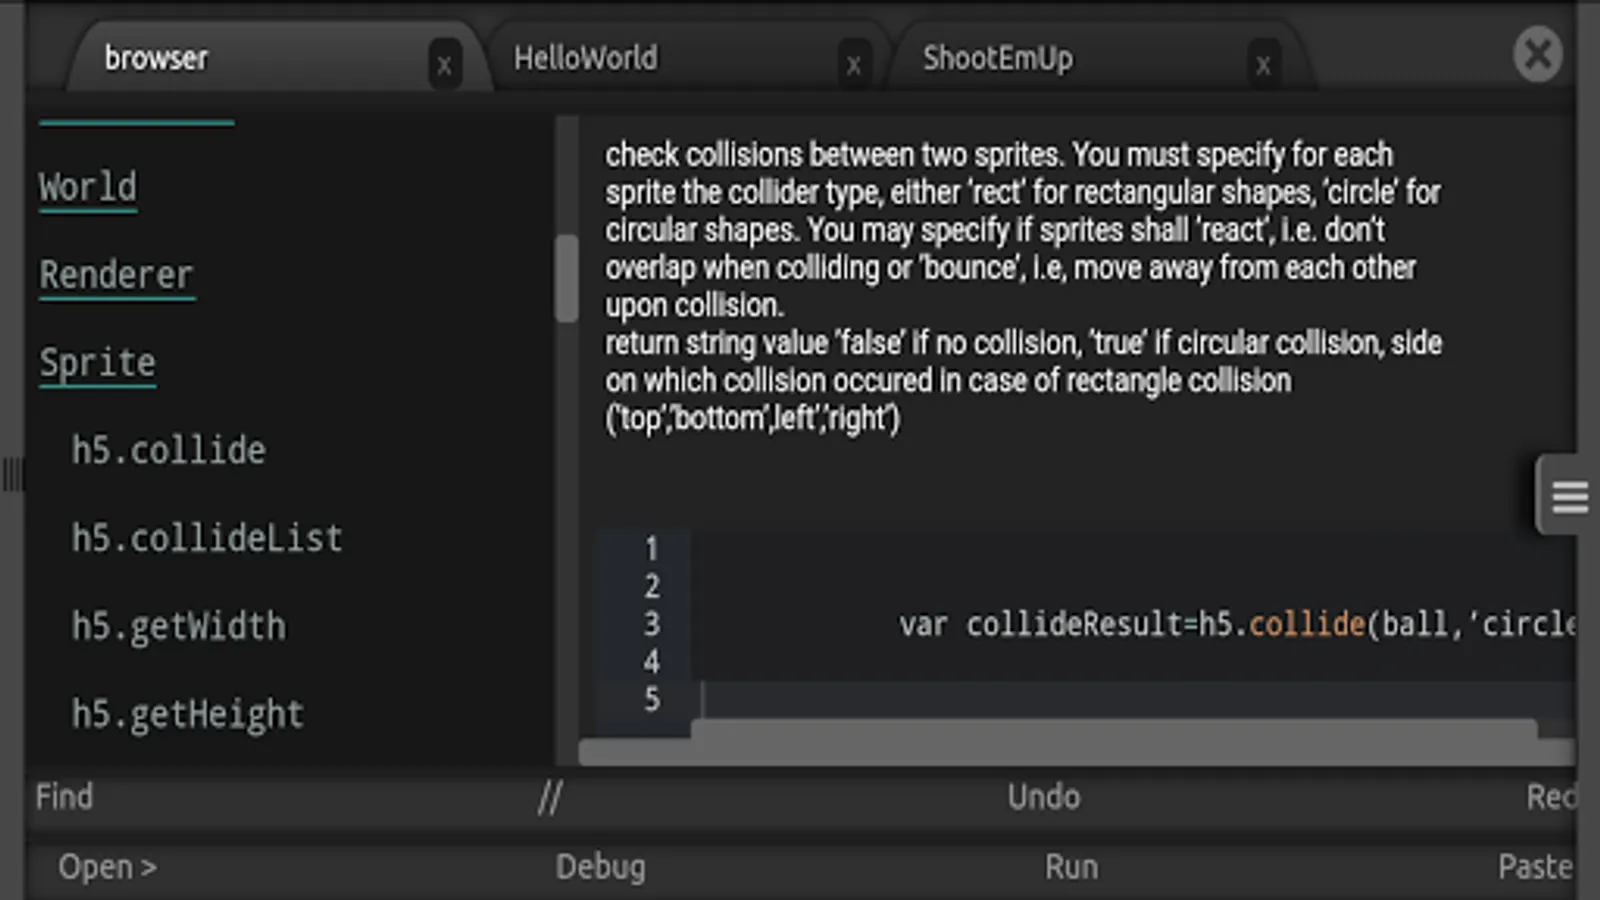Switch to the HelloWorld tab

point(586,59)
